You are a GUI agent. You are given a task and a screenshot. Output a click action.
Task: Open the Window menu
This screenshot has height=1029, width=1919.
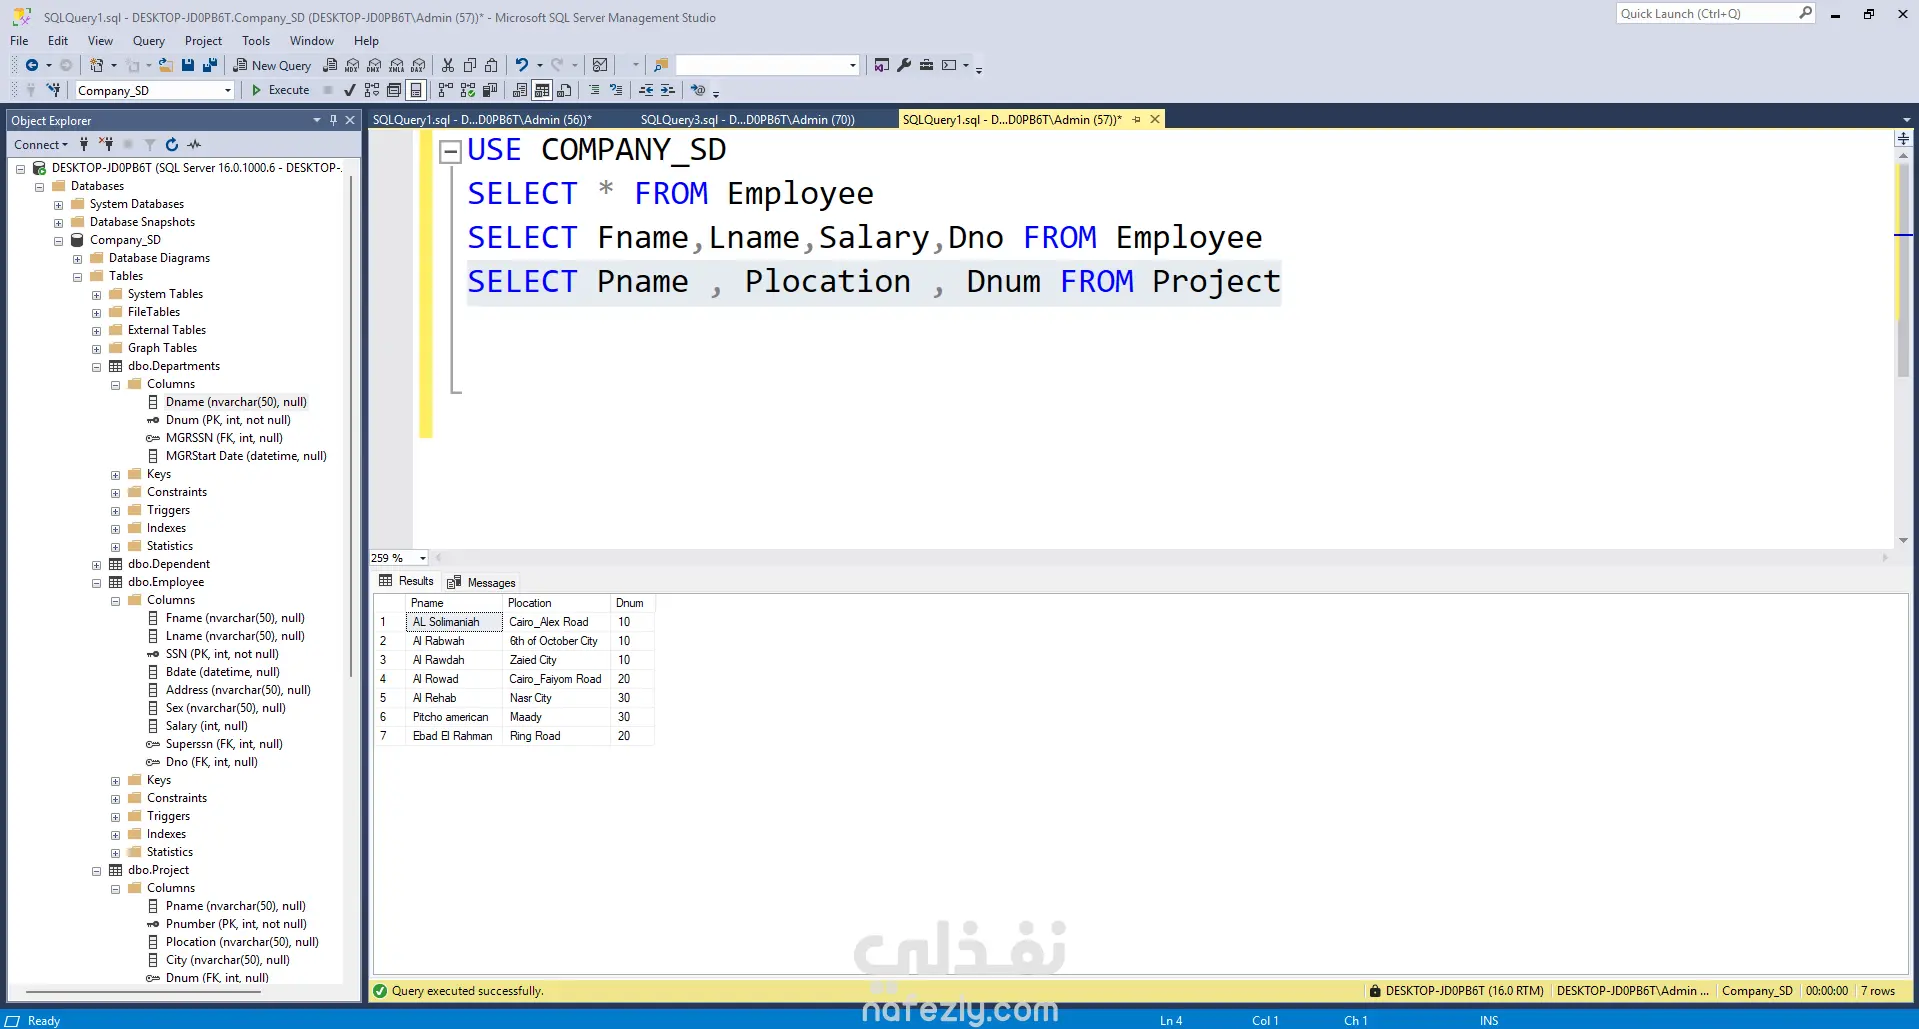(x=311, y=41)
